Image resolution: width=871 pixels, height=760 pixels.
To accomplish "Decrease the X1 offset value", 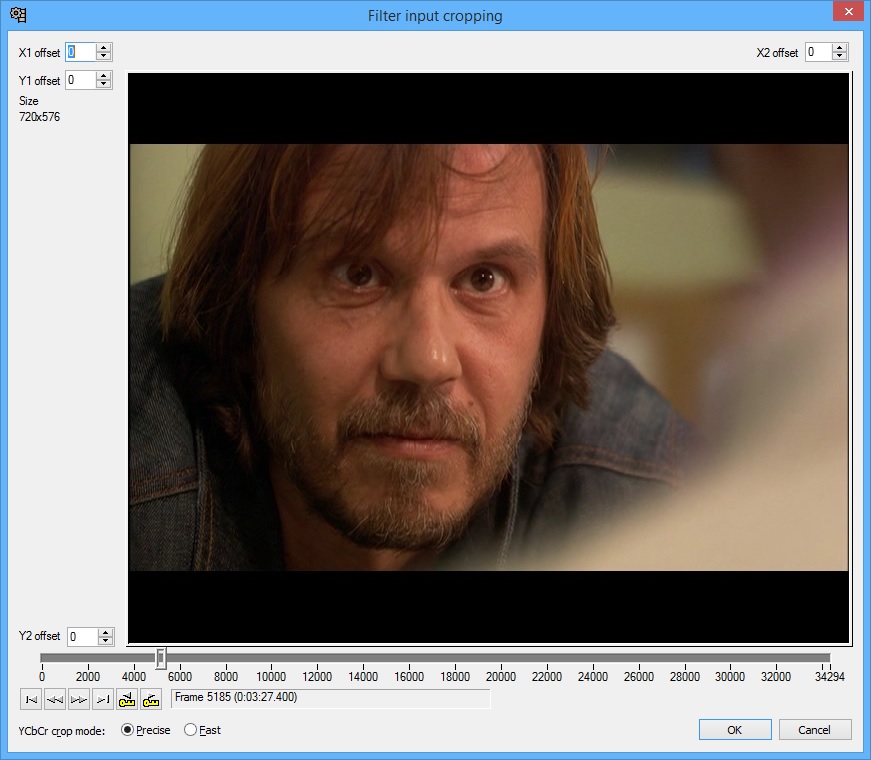I will pos(104,57).
